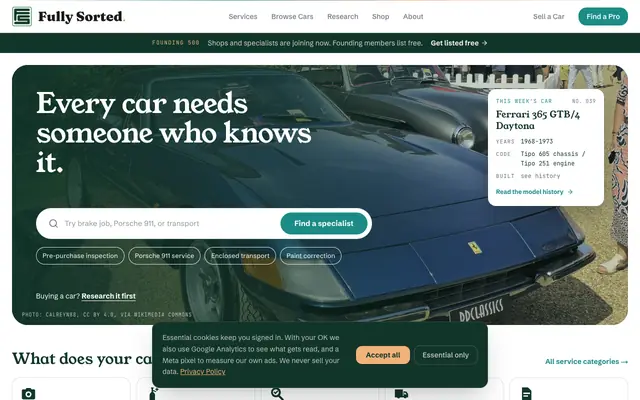Follow the Get listed free link

pos(459,43)
